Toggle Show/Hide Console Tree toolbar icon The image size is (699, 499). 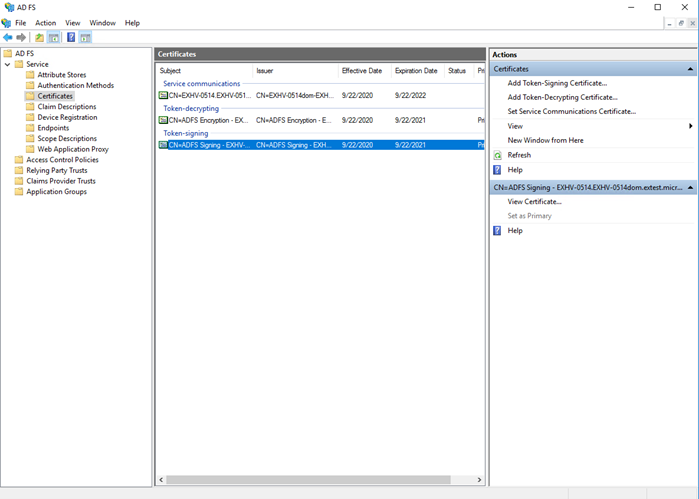click(54, 37)
